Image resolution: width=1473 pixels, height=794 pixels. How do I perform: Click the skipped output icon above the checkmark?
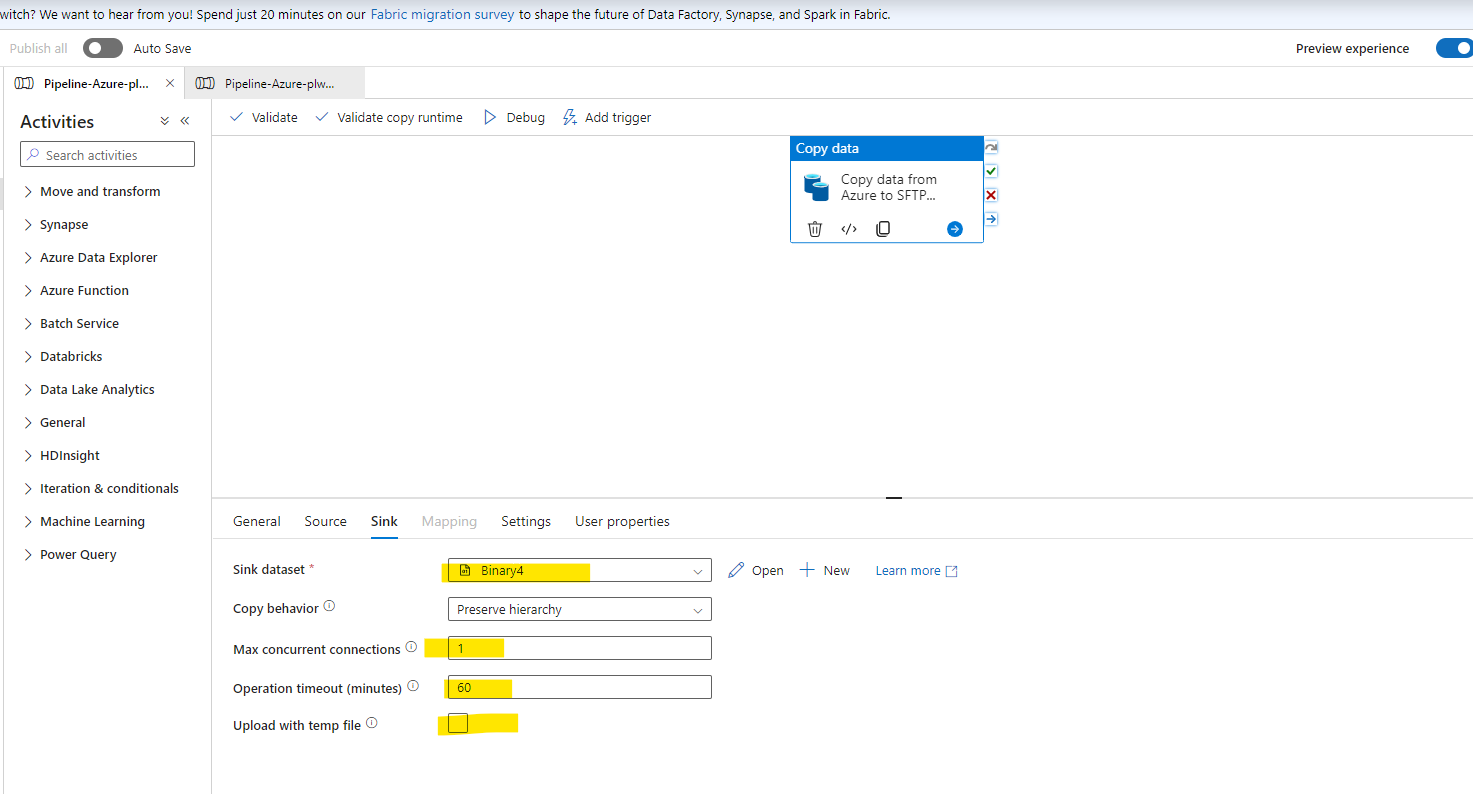(990, 146)
